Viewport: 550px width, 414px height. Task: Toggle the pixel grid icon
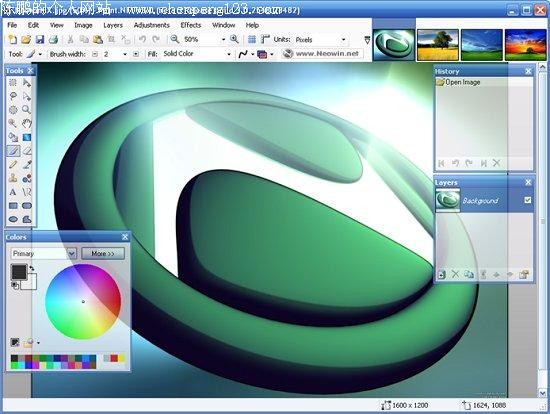coord(251,39)
